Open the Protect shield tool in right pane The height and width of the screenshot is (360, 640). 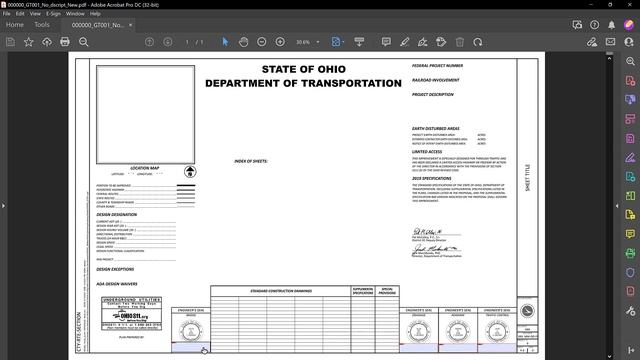point(630,272)
